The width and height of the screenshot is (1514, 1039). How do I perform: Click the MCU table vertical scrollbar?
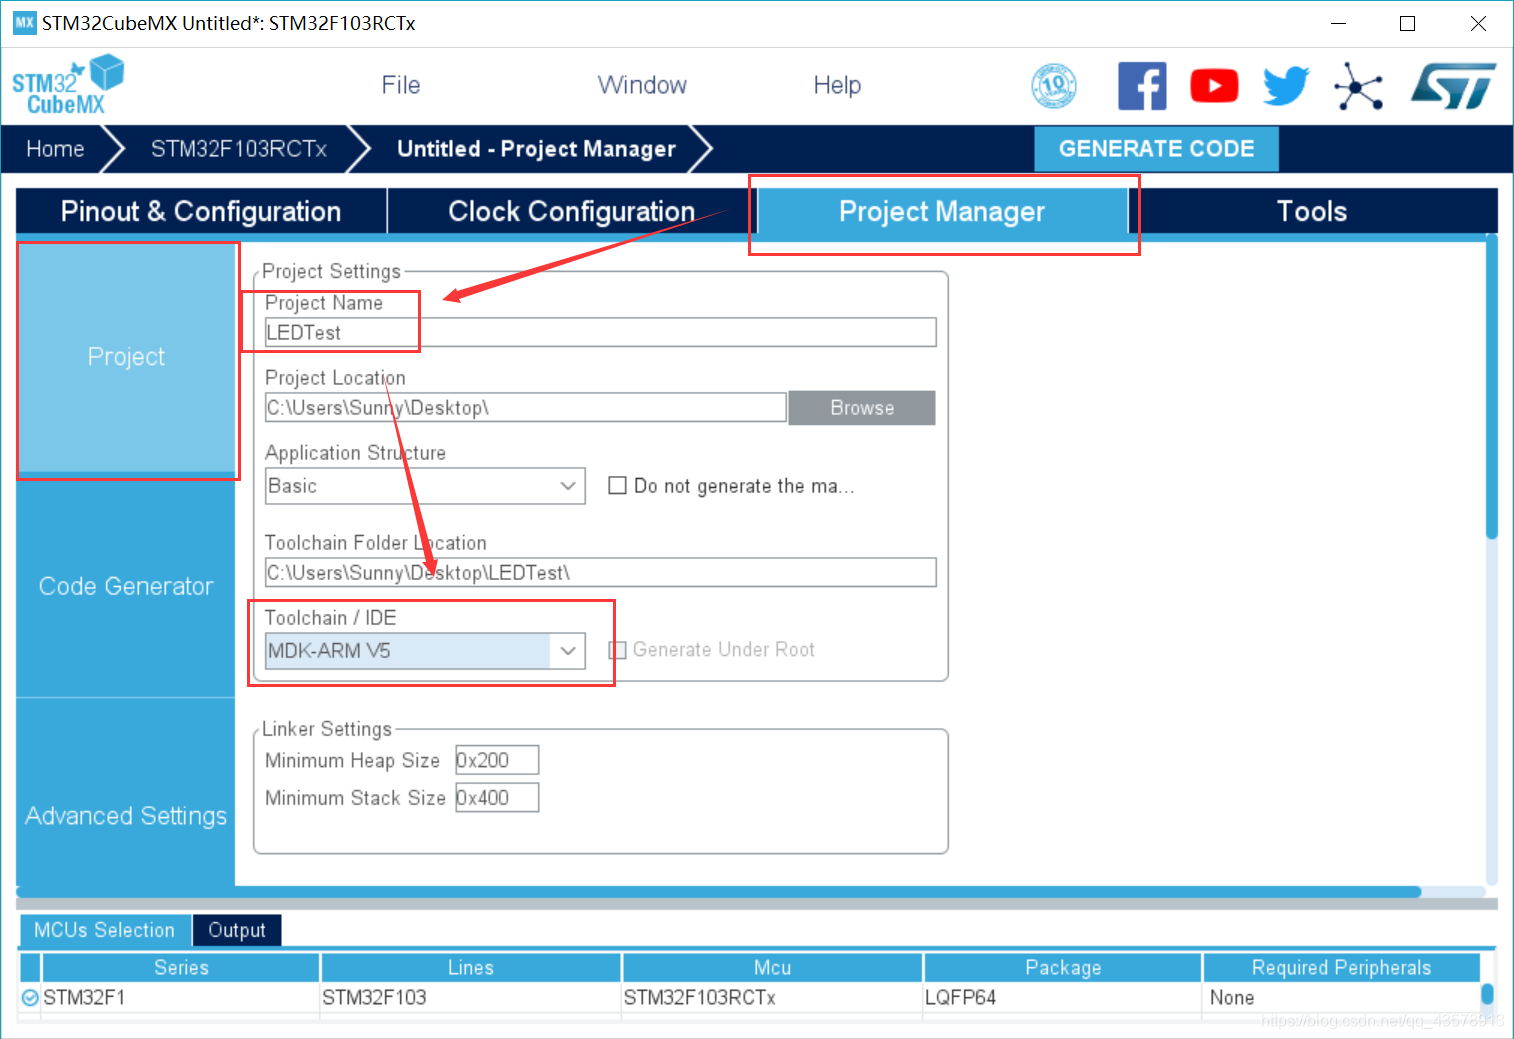tap(1487, 994)
